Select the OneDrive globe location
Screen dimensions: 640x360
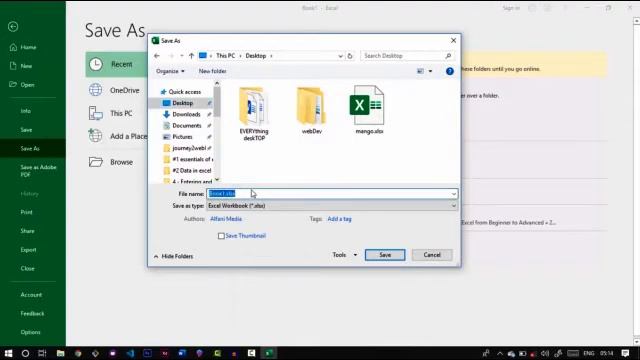96,90
